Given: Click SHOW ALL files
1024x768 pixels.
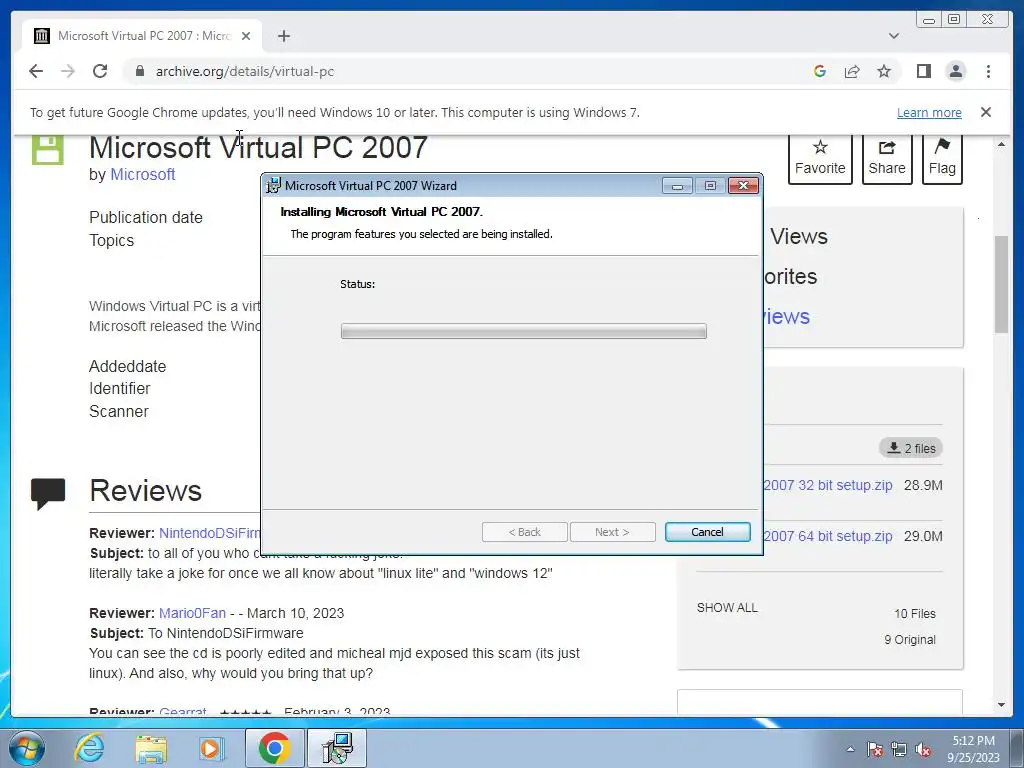Looking at the screenshot, I should tap(727, 607).
